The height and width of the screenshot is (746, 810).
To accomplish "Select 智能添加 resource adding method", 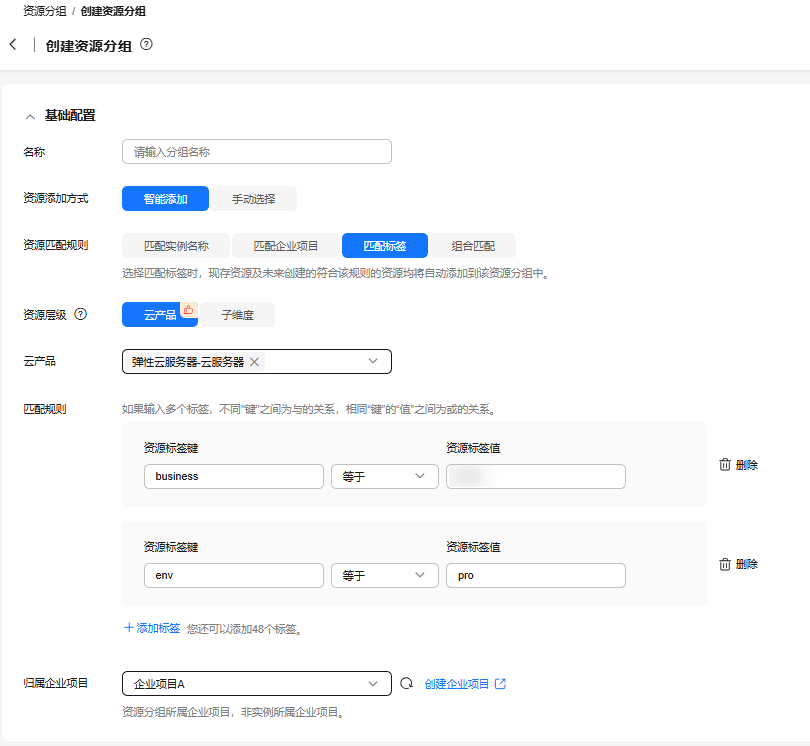I will point(165,199).
